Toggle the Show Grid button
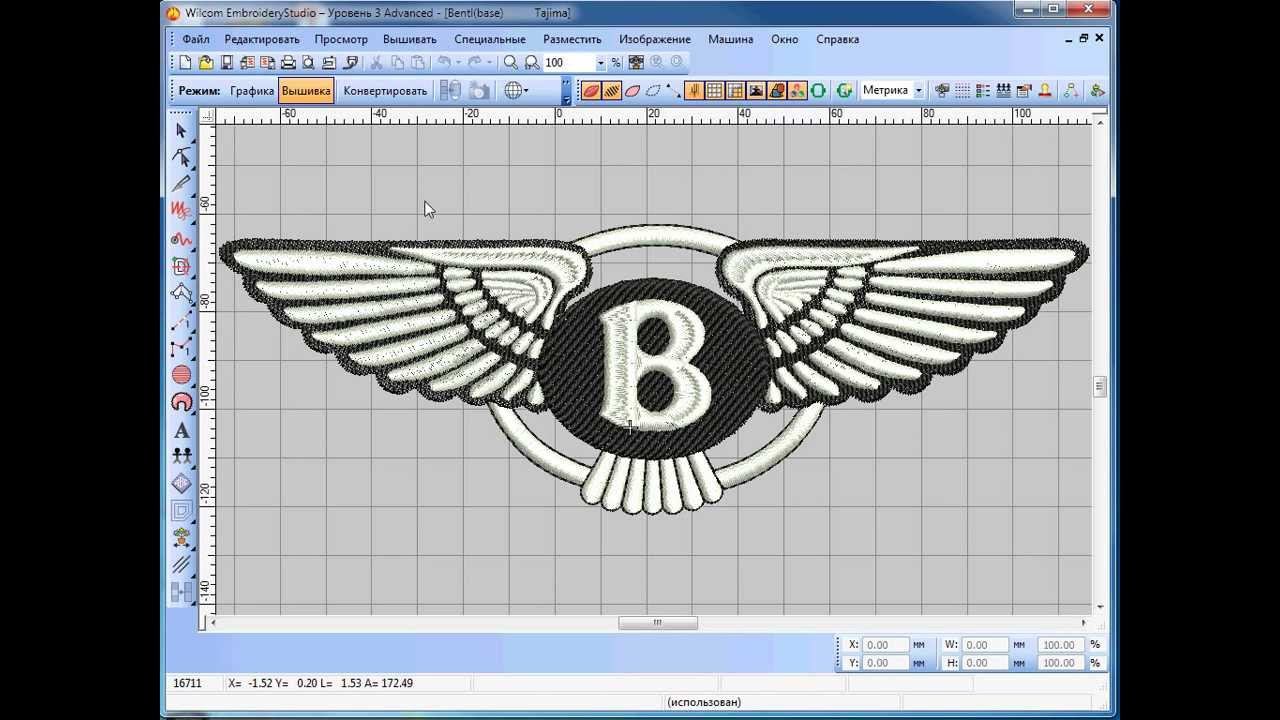The image size is (1280, 720). (x=715, y=90)
